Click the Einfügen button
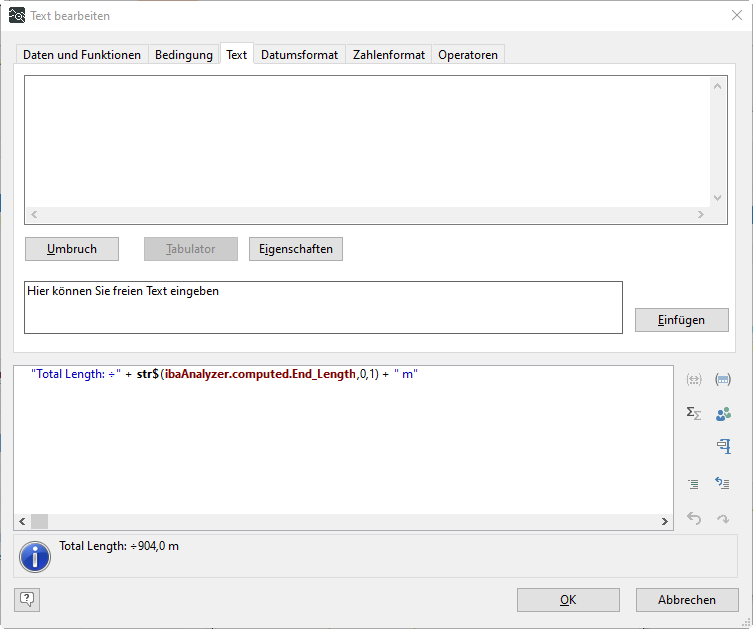 point(681,320)
